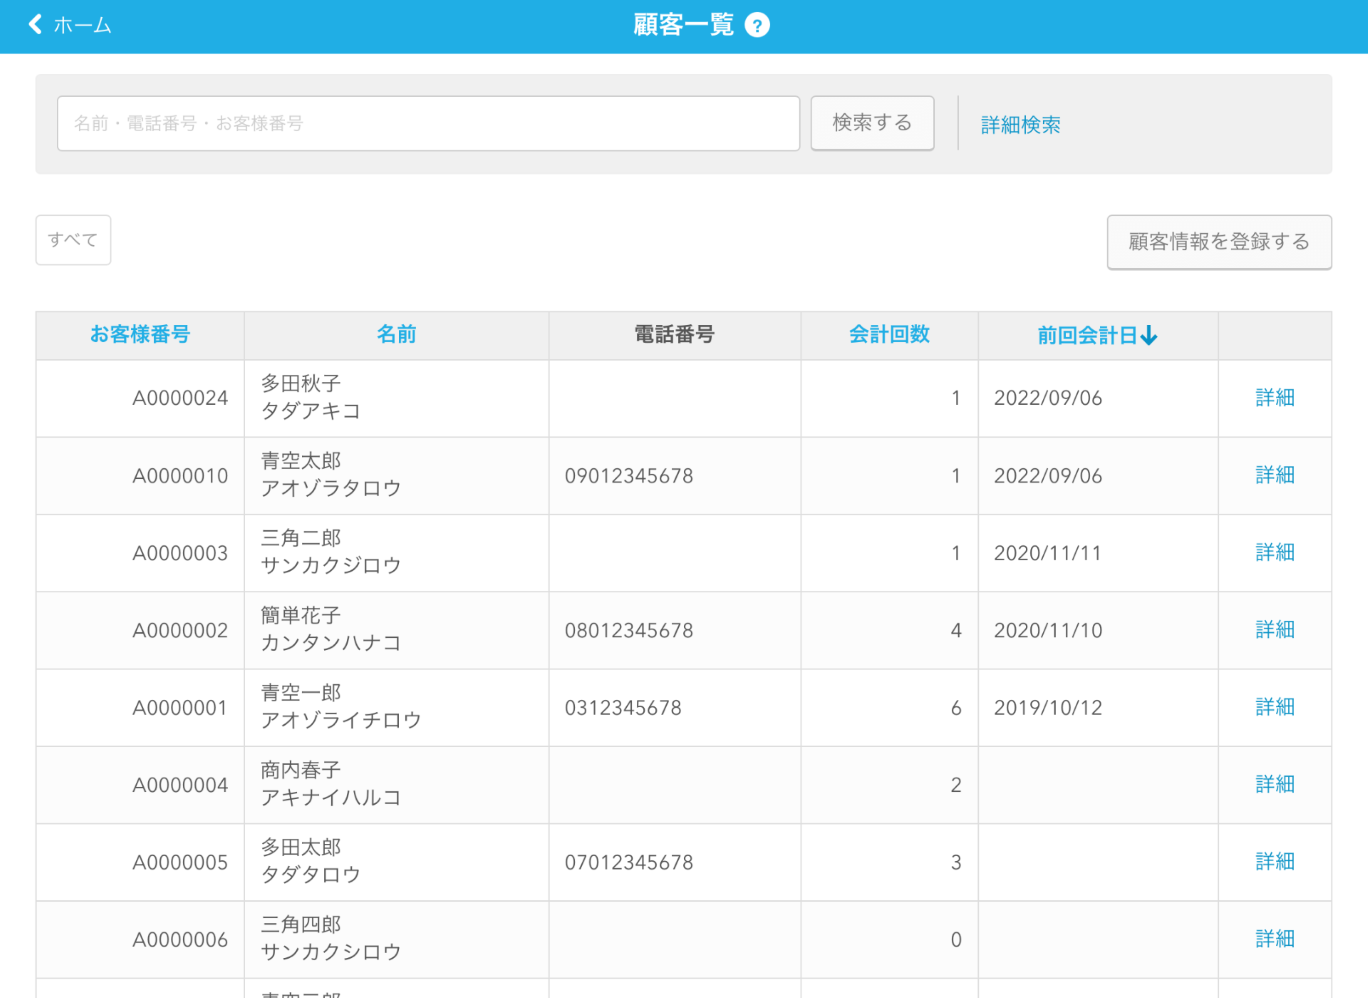The height and width of the screenshot is (998, 1368).
Task: Open the 詳細検索 link
Action: (x=1020, y=125)
